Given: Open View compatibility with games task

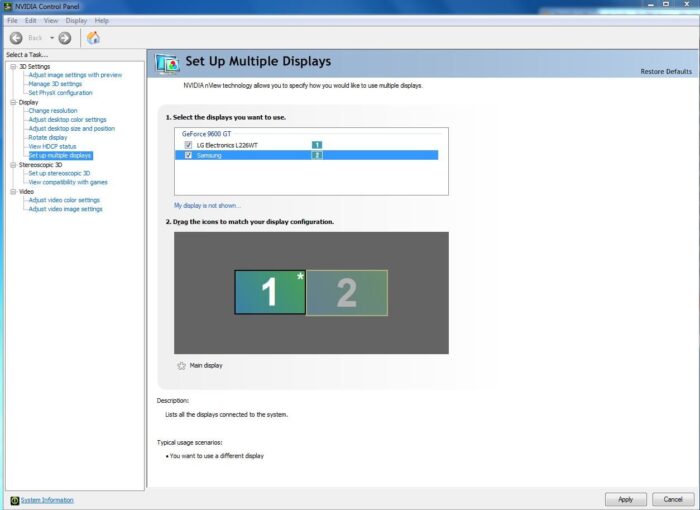Looking at the screenshot, I should 68,182.
